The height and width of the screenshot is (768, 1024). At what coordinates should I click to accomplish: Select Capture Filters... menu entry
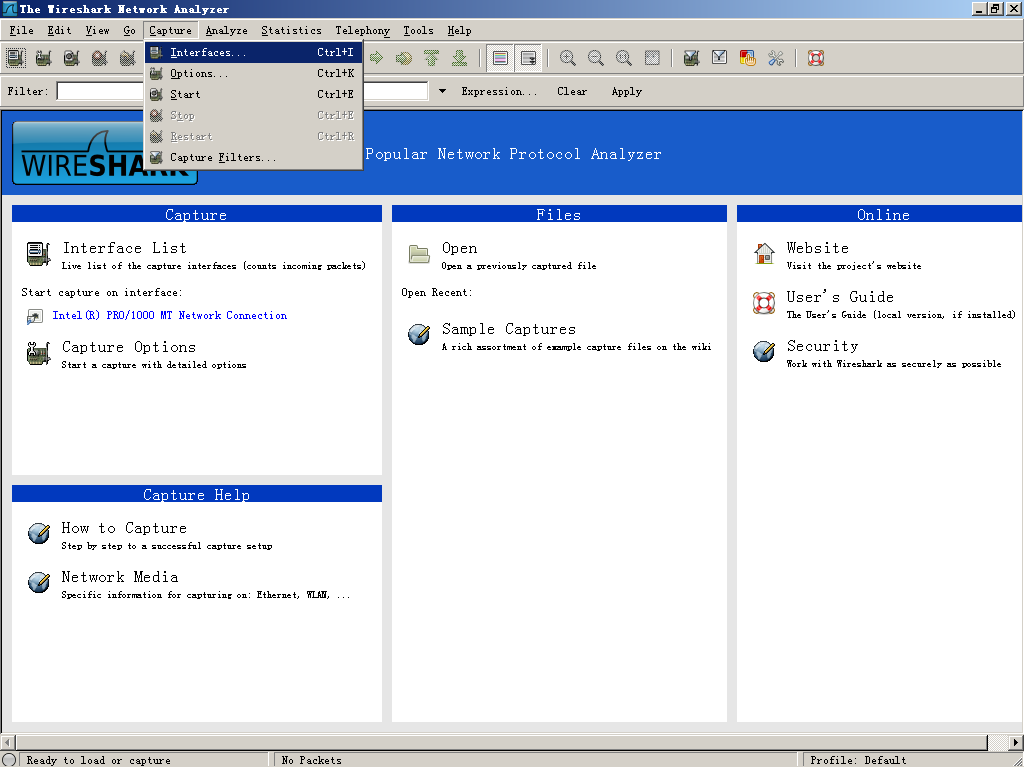(253, 157)
